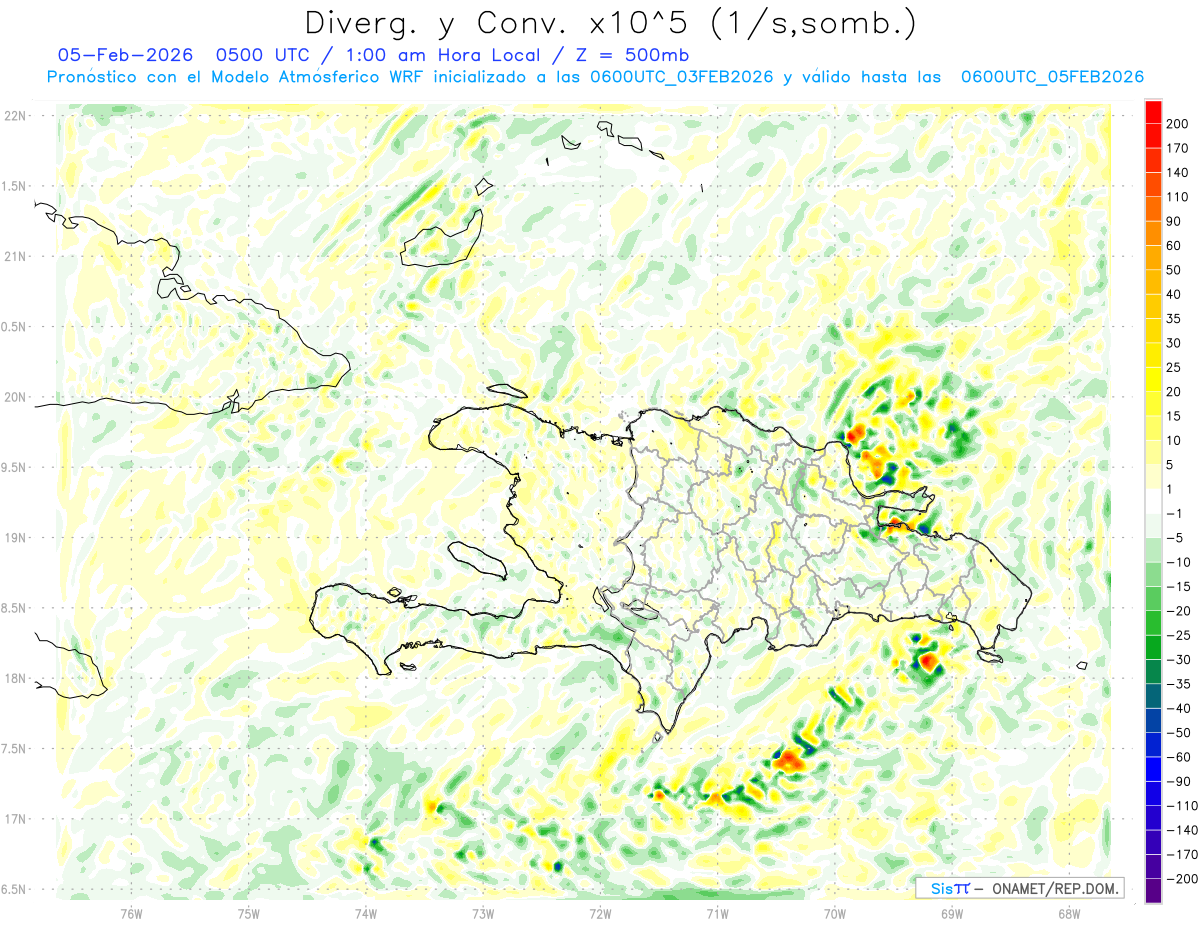Viewport: 1200px width, 927px height.
Task: Click the '-90' colorbar value
Action: (x=1177, y=782)
